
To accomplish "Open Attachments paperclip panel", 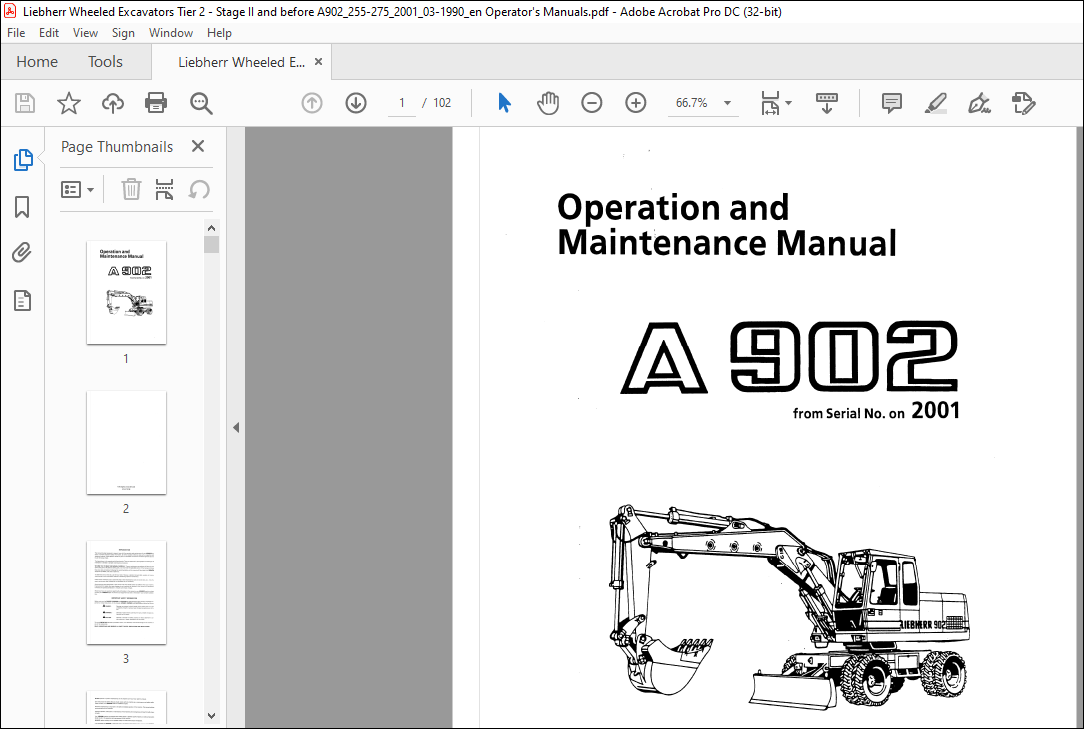I will pyautogui.click(x=22, y=253).
